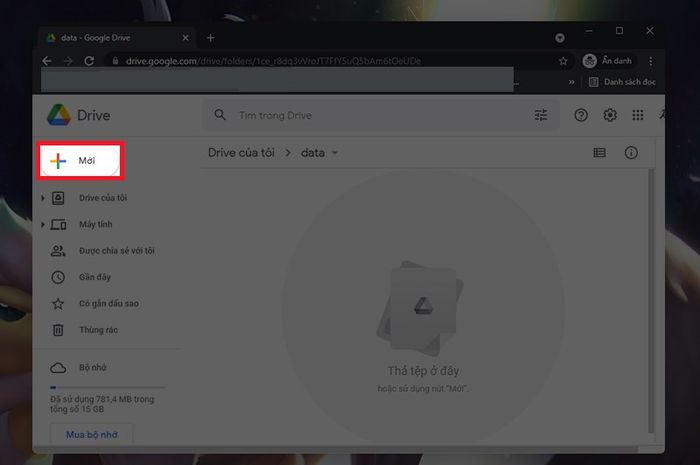Click the lock site info icon
Image resolution: width=700 pixels, height=465 pixels.
pos(116,61)
